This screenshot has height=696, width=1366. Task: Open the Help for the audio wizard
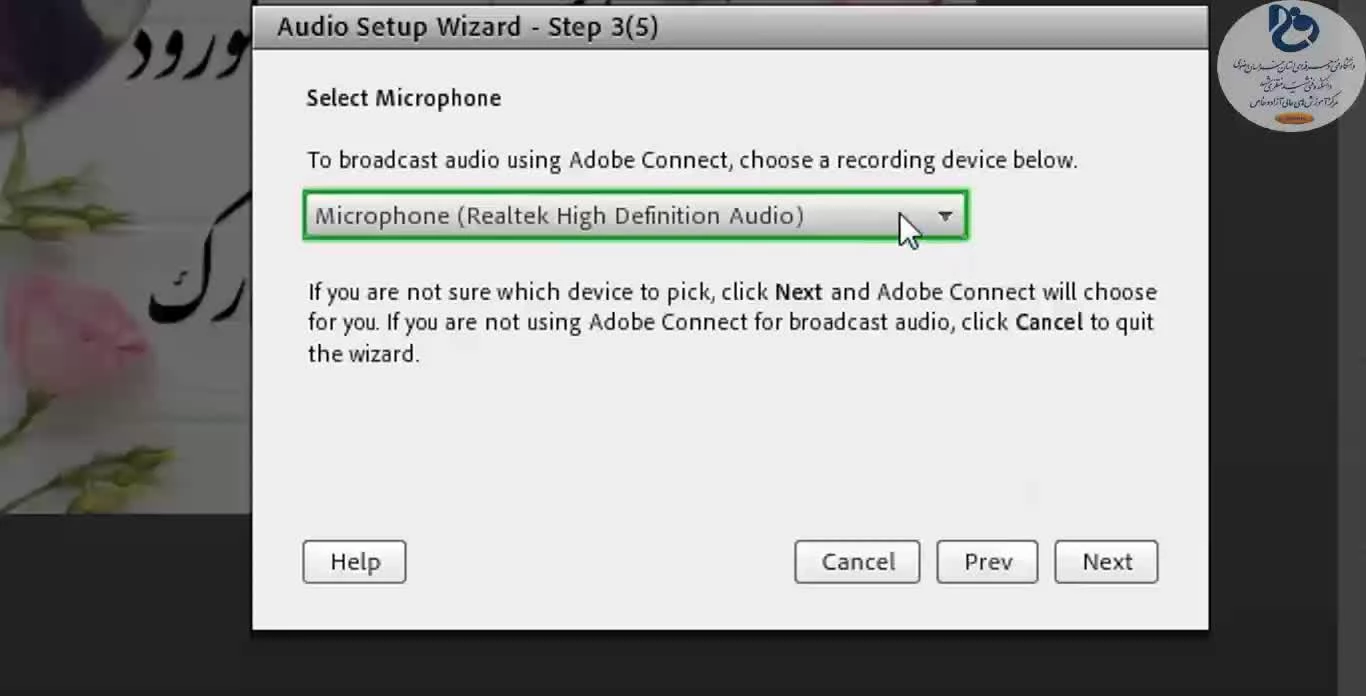point(354,562)
